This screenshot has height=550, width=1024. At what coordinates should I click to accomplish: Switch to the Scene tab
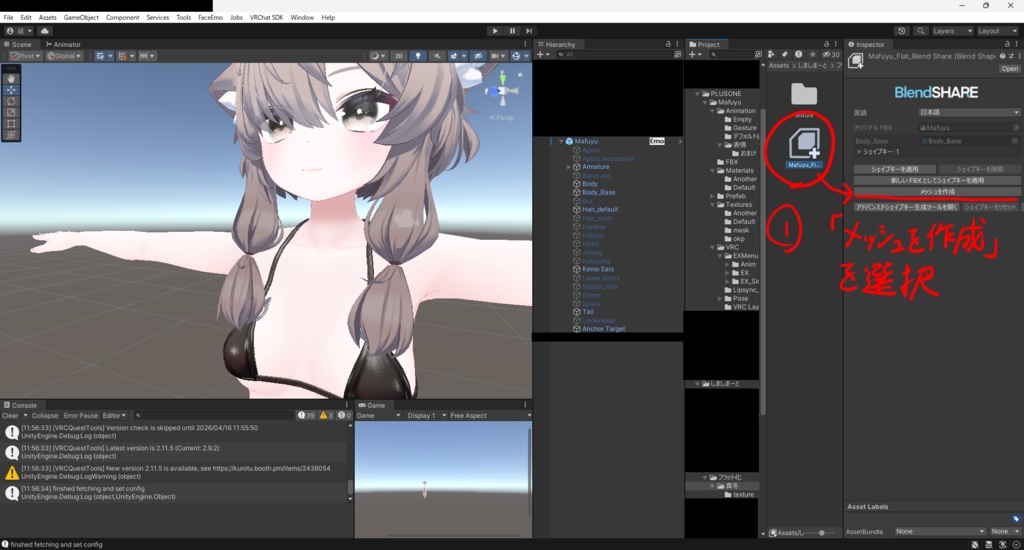[x=18, y=44]
